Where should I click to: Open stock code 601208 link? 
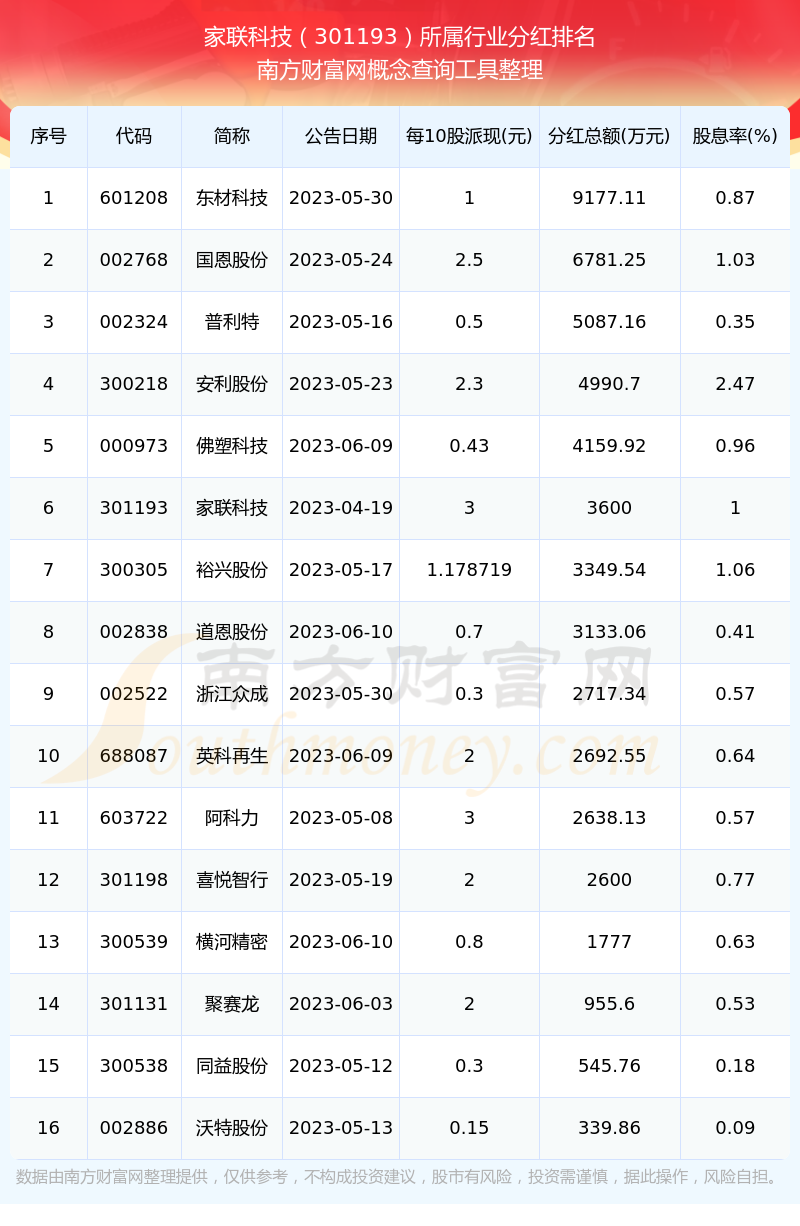[134, 198]
